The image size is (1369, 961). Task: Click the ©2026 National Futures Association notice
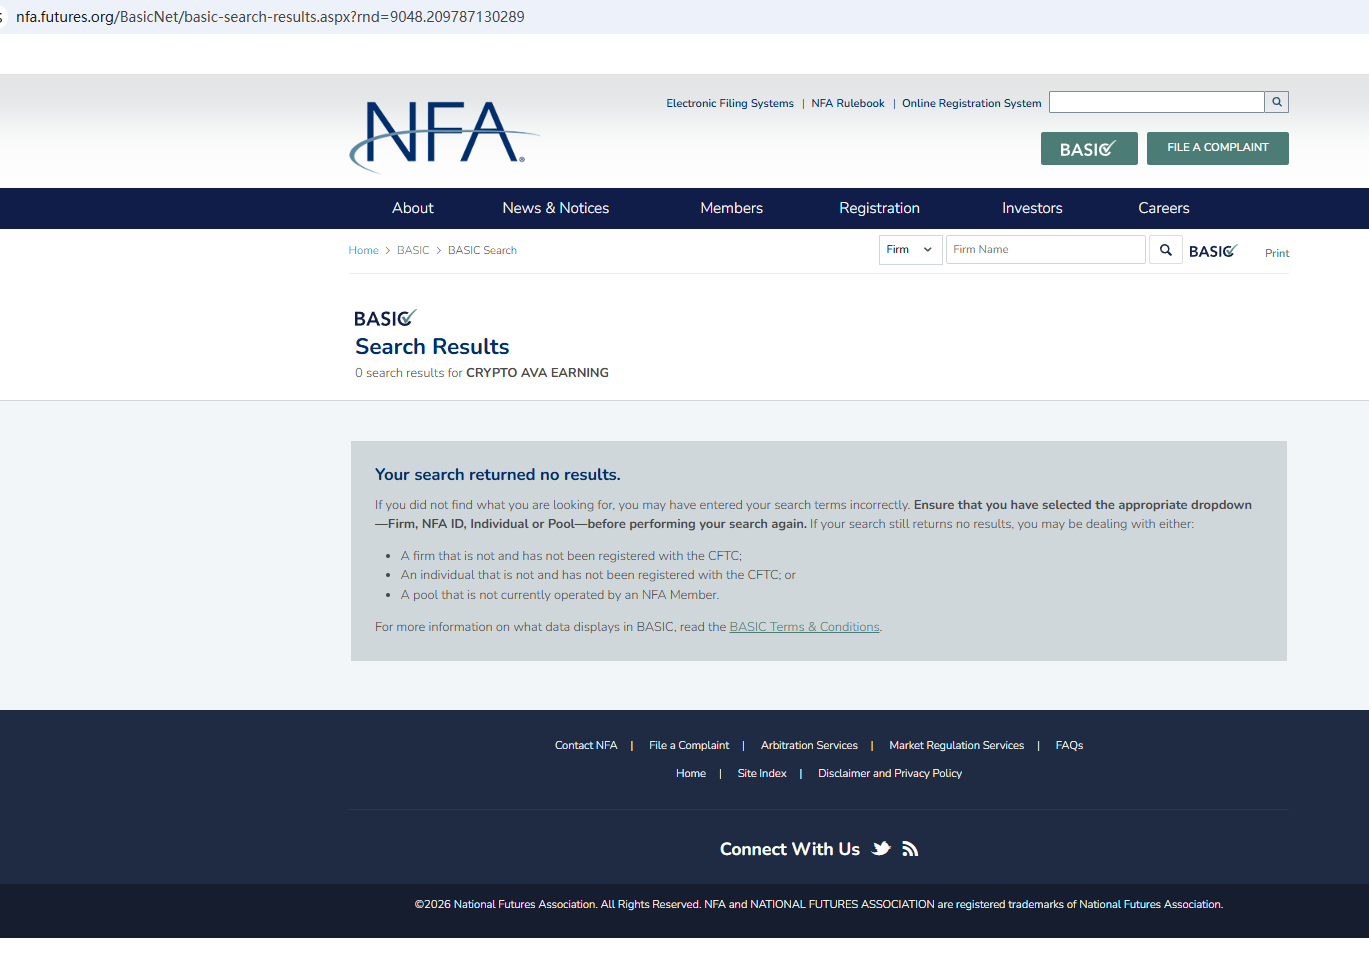coord(819,905)
